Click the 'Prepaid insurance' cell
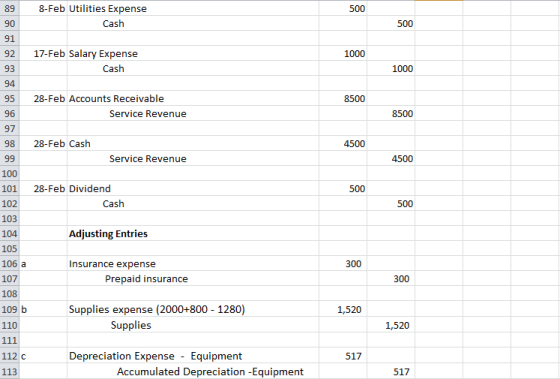 coord(193,278)
